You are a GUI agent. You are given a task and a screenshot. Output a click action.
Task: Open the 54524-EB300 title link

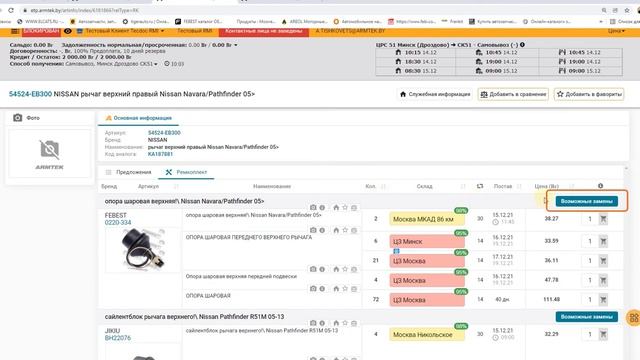30,94
